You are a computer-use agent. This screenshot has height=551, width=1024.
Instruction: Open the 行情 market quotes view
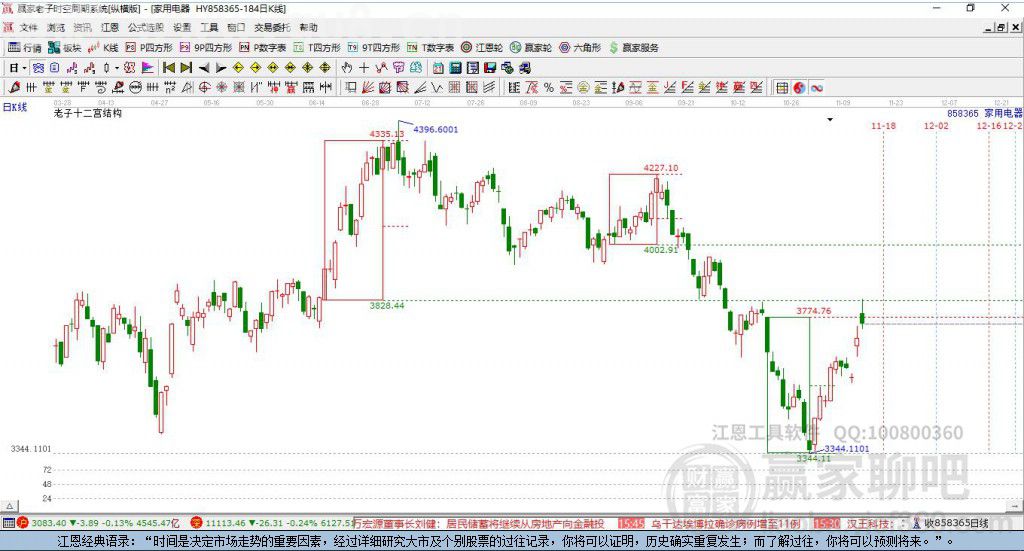click(25, 48)
